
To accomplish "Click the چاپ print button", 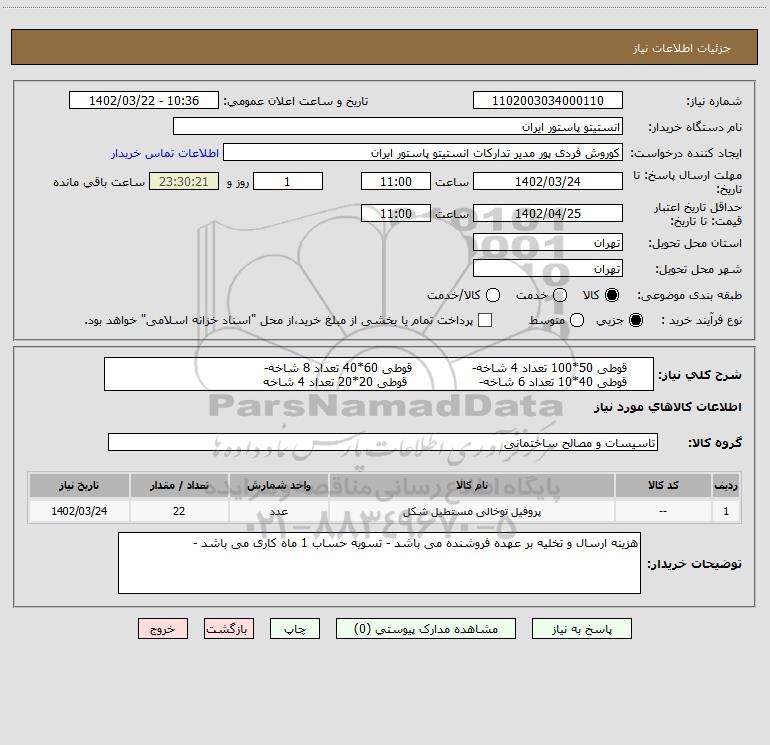I will (295, 629).
